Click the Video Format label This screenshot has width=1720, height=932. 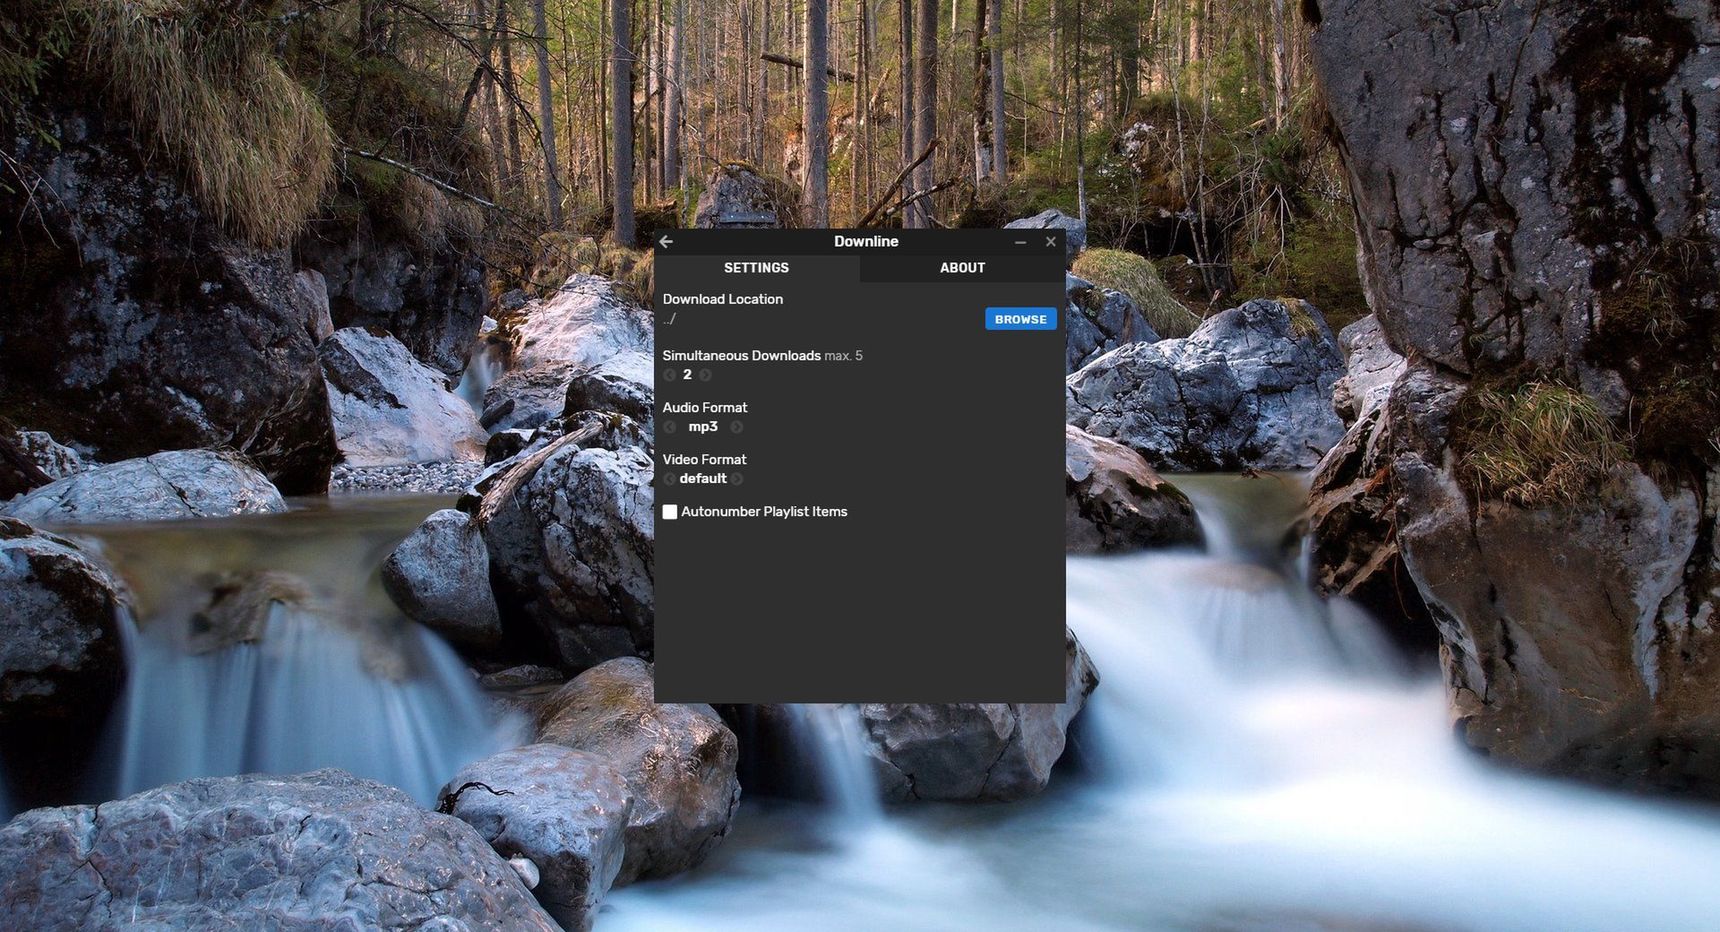704,460
